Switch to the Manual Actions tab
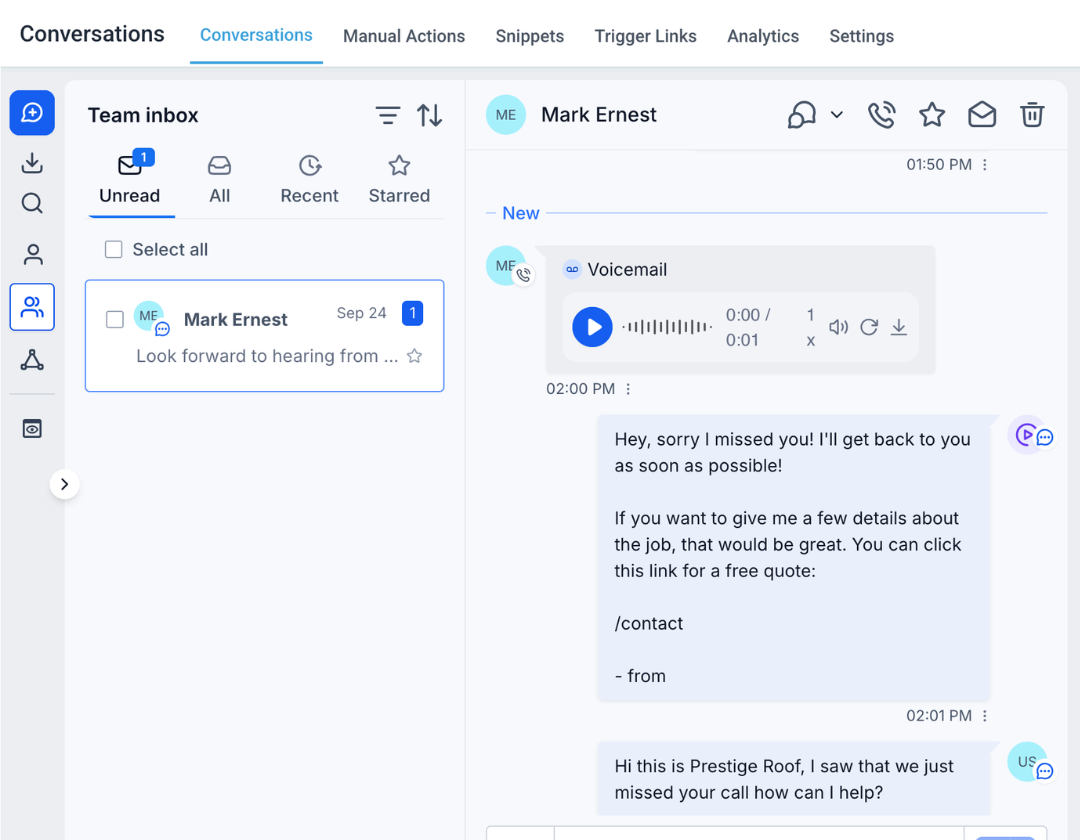 click(404, 36)
